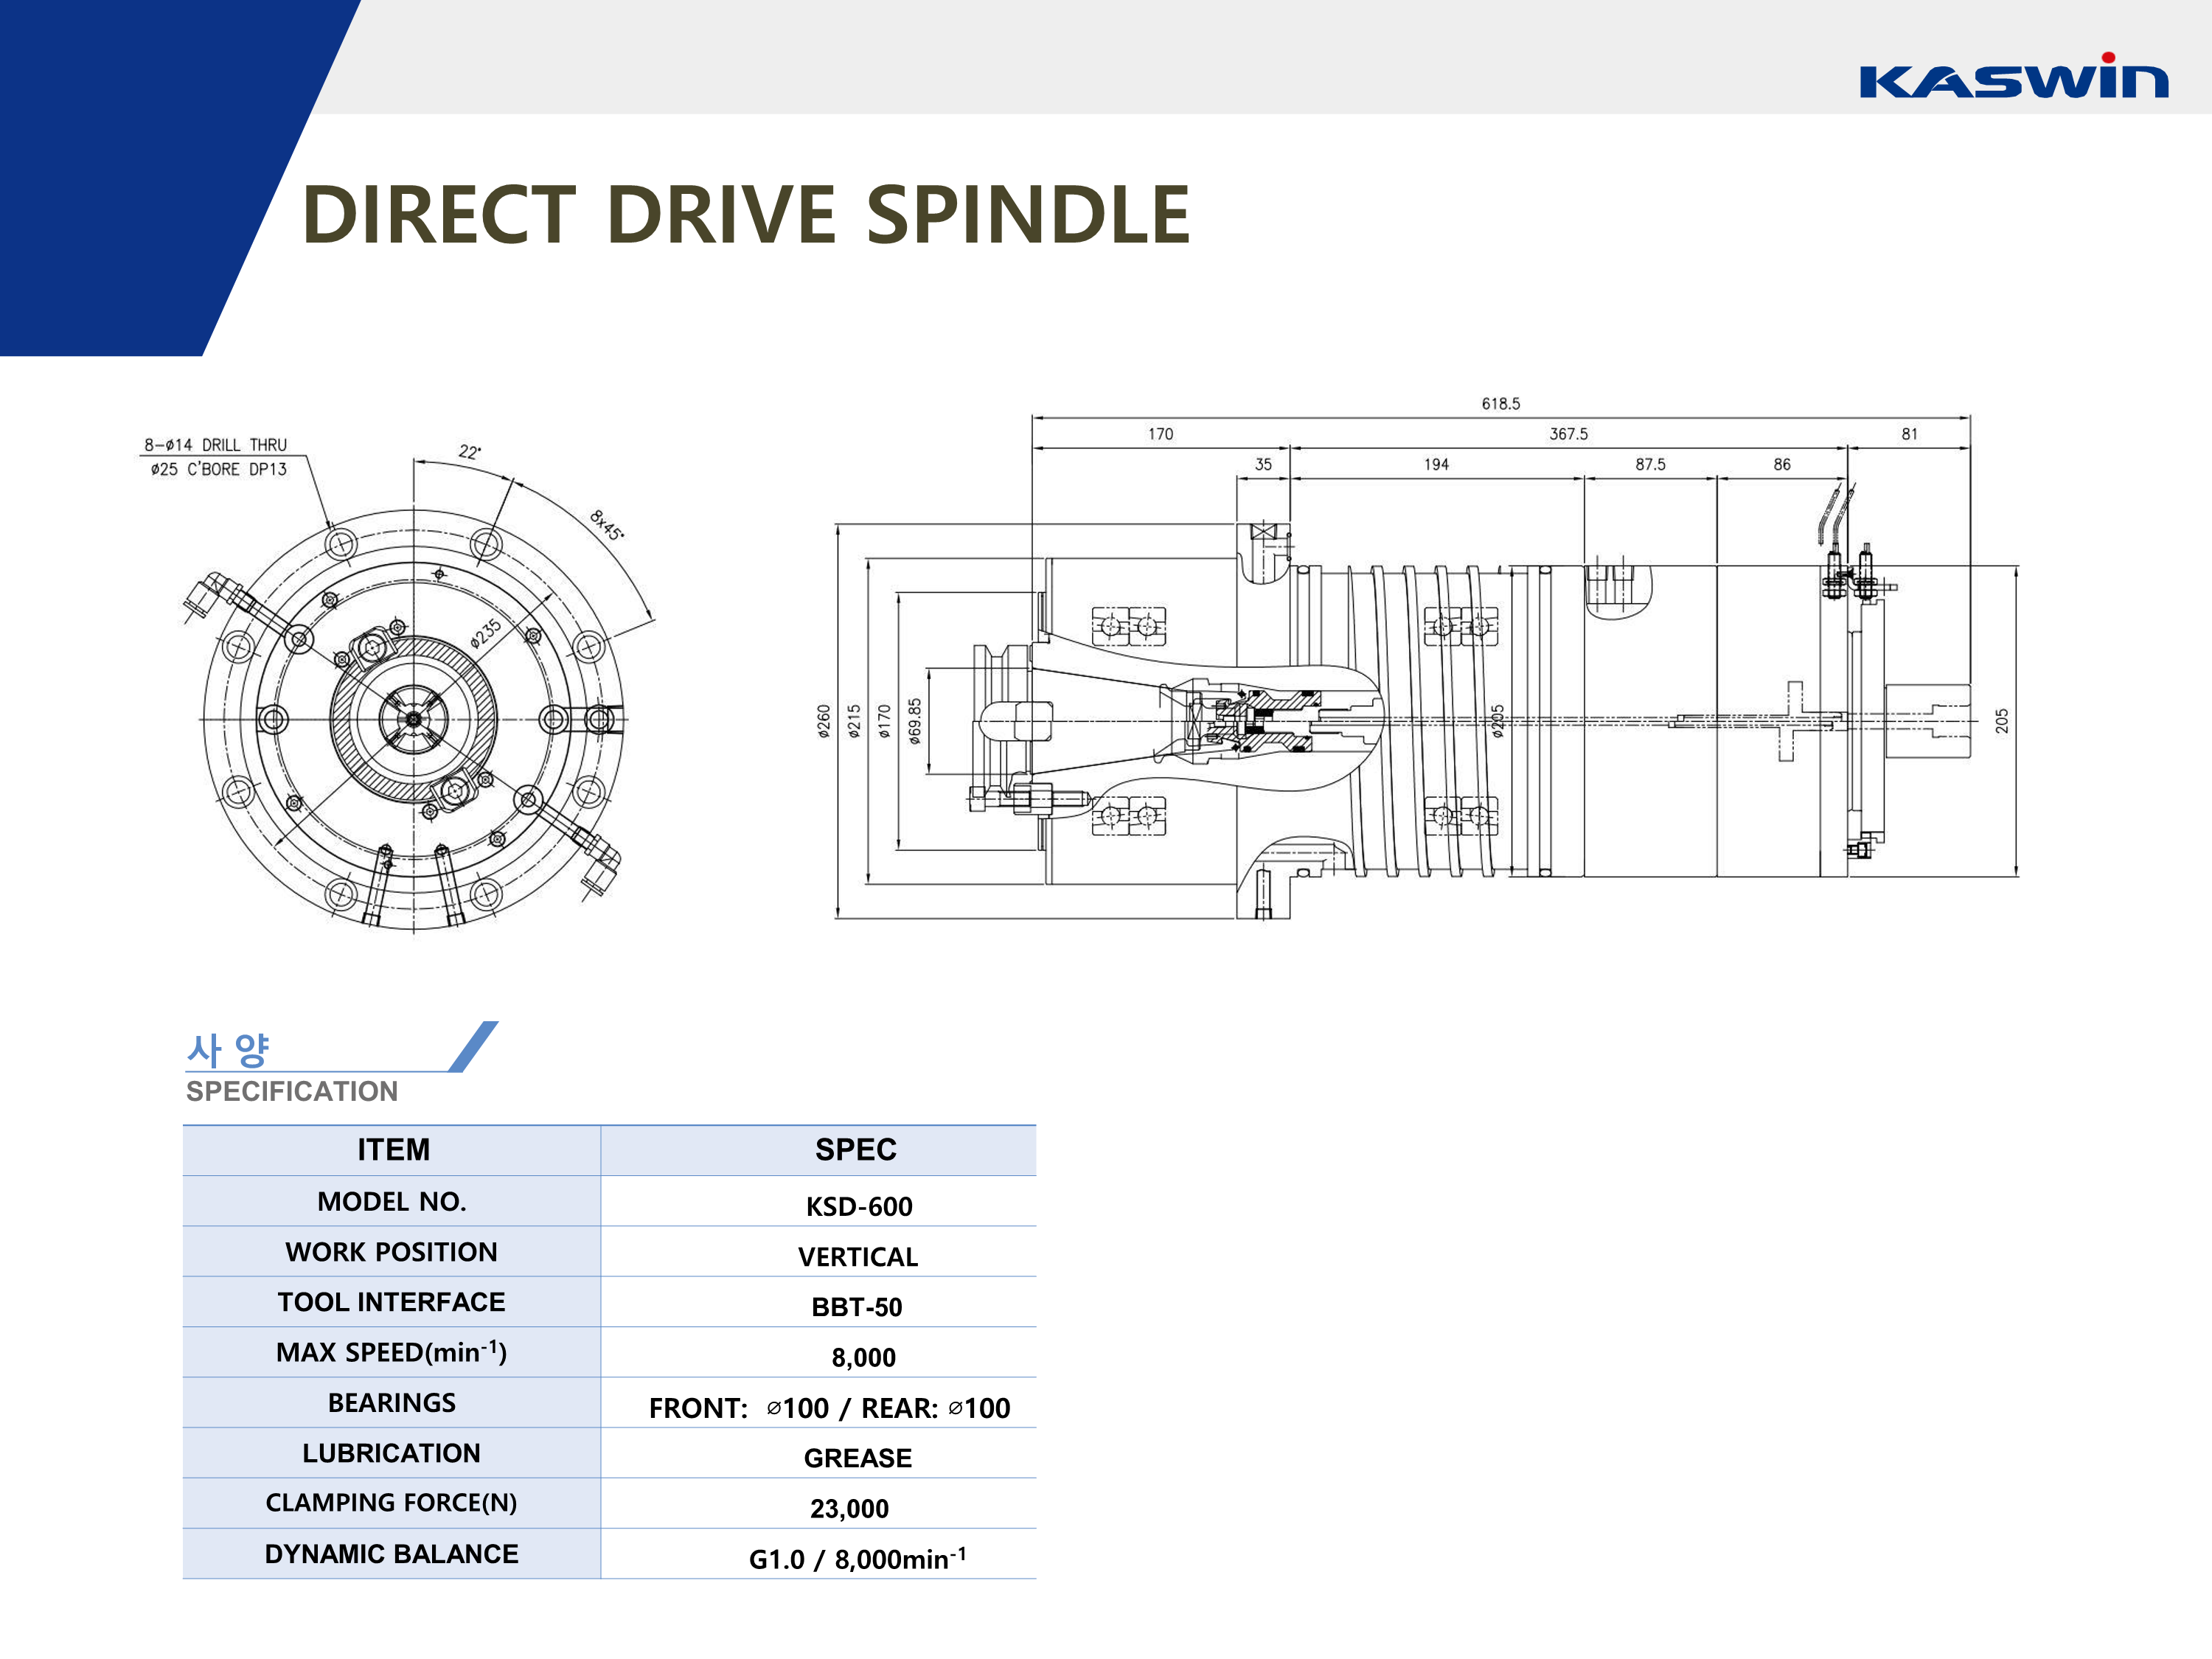Screen dimensions: 2212x1659
Task: Click the DIRECT DRIVE SPINDLE title
Action: [746, 214]
